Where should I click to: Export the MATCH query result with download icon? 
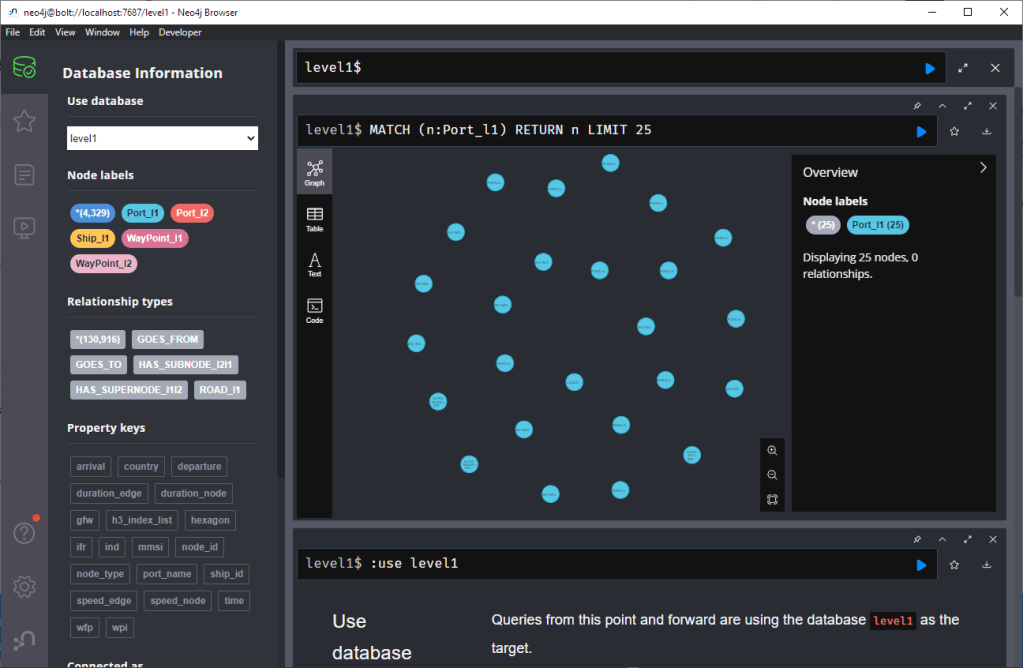click(x=987, y=131)
